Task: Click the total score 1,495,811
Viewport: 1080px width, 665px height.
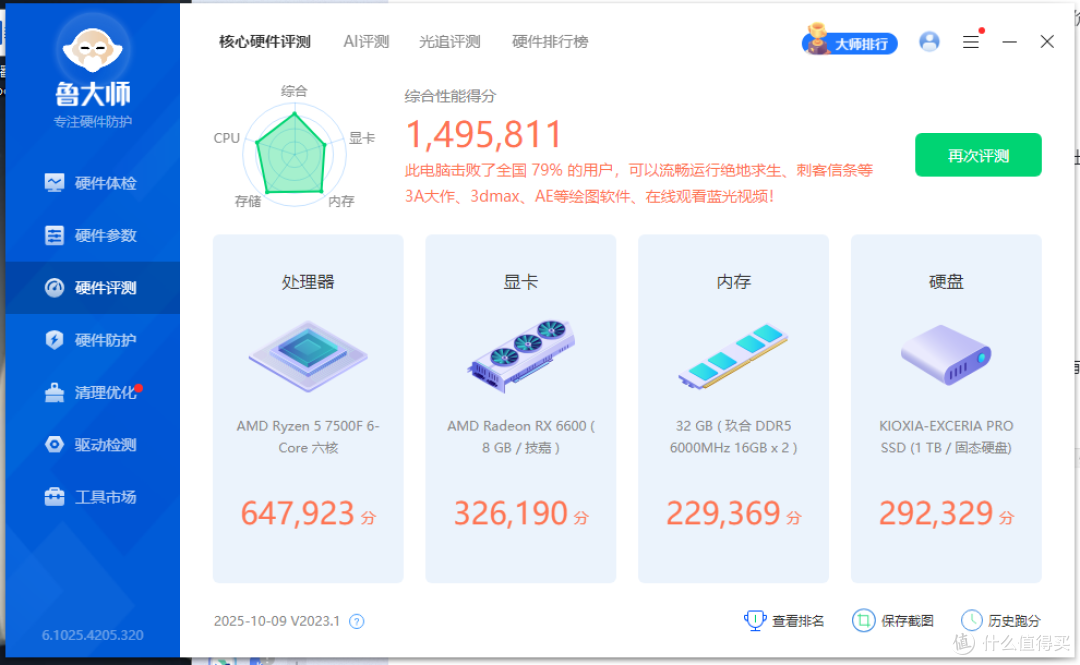Action: tap(484, 134)
